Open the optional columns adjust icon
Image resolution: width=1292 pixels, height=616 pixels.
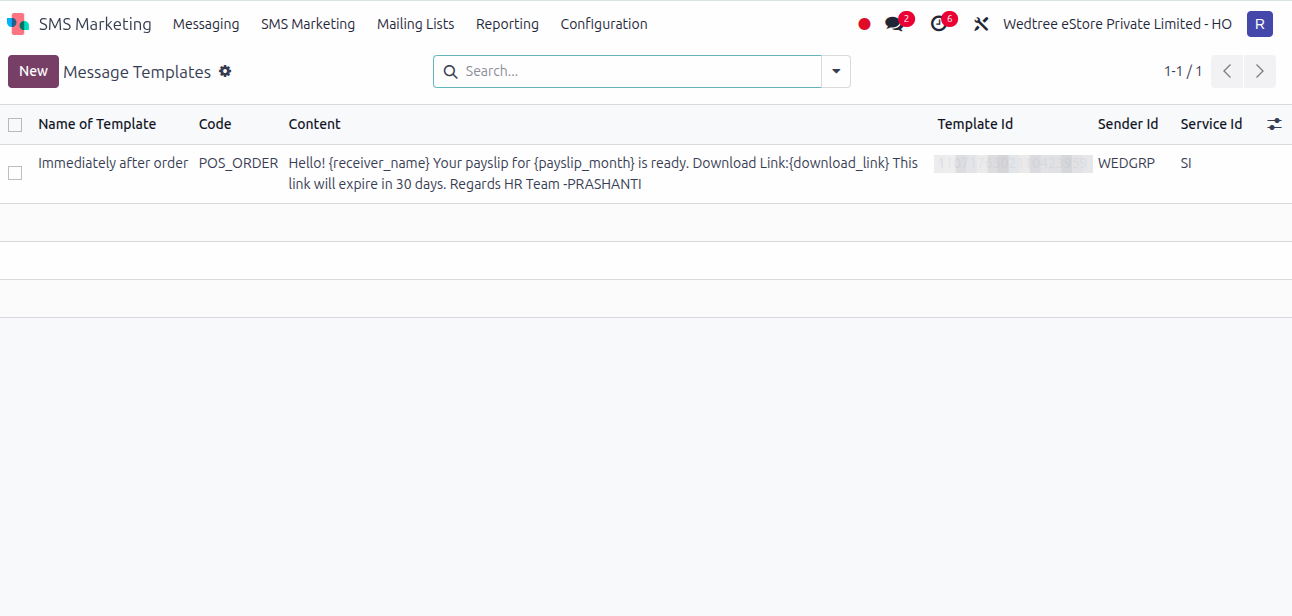[1274, 124]
